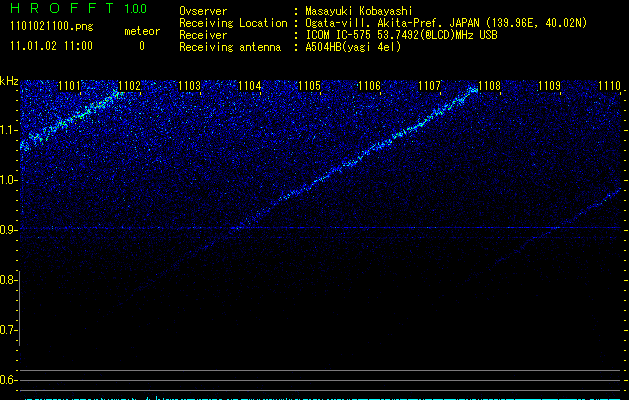Image resolution: width=629 pixels, height=400 pixels.
Task: Click time marker 1102
Action: (x=130, y=85)
